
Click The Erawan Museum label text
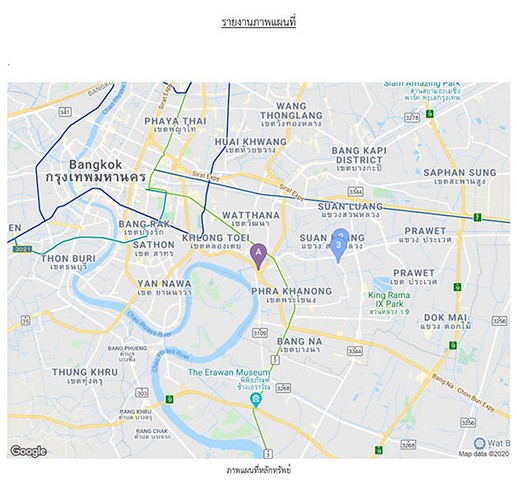click(x=229, y=372)
